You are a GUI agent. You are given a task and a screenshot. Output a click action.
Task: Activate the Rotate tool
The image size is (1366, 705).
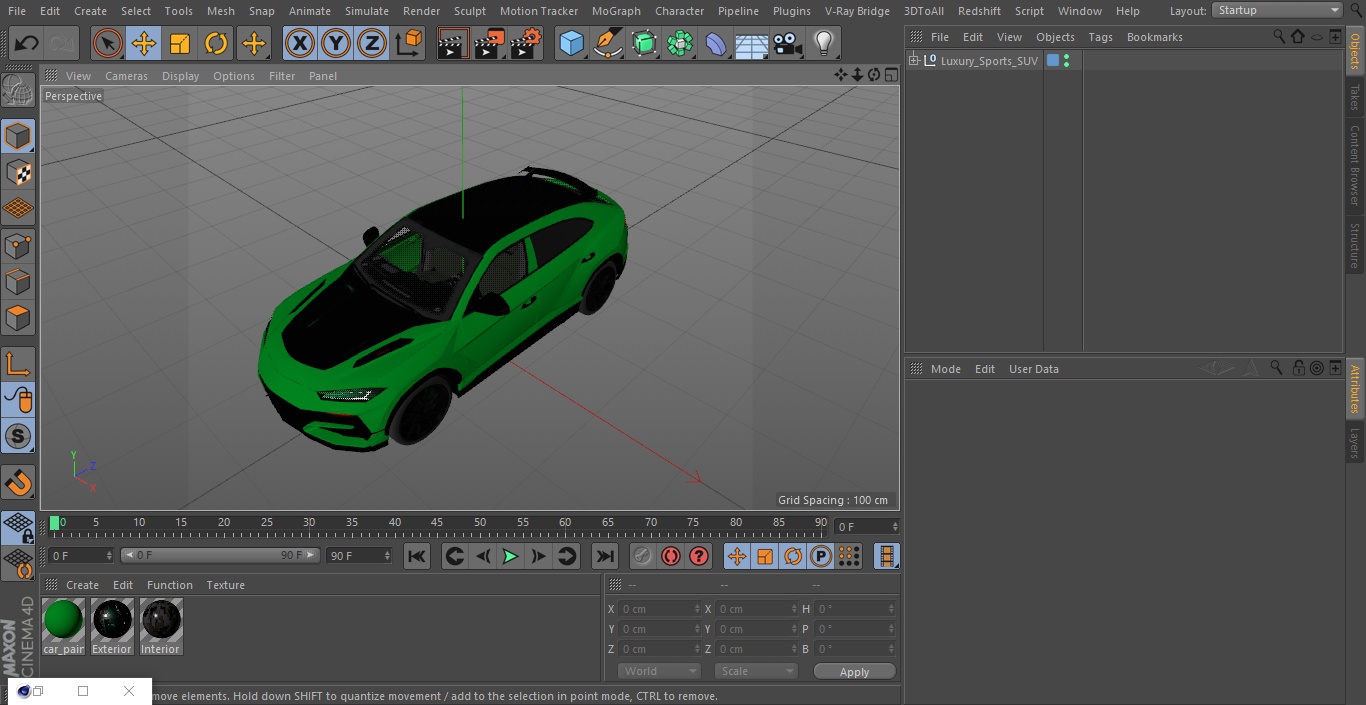click(x=216, y=44)
